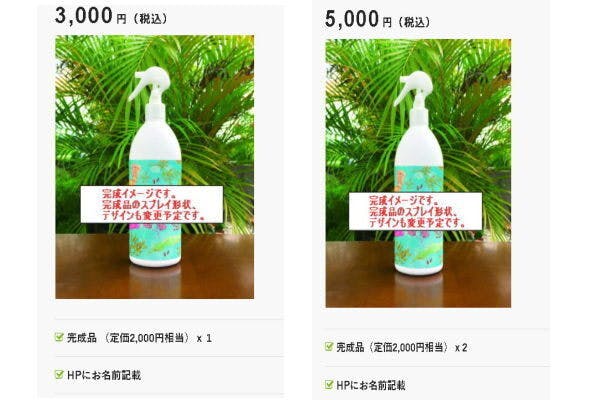Click the 完成イメージです notice on left image
This screenshot has height=400, width=600.
coord(152,204)
